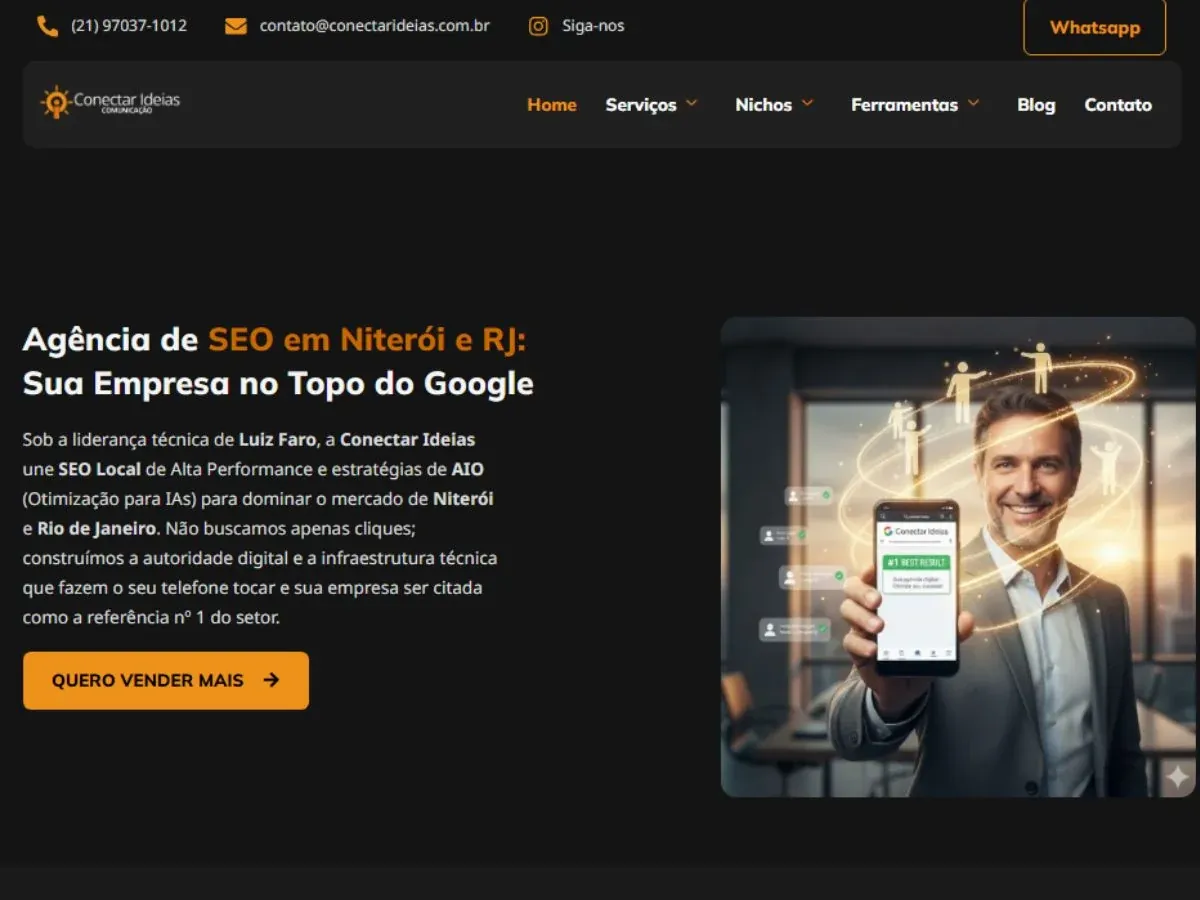Open the Instagram icon
Screen dimensions: 1200x900
coord(538,26)
